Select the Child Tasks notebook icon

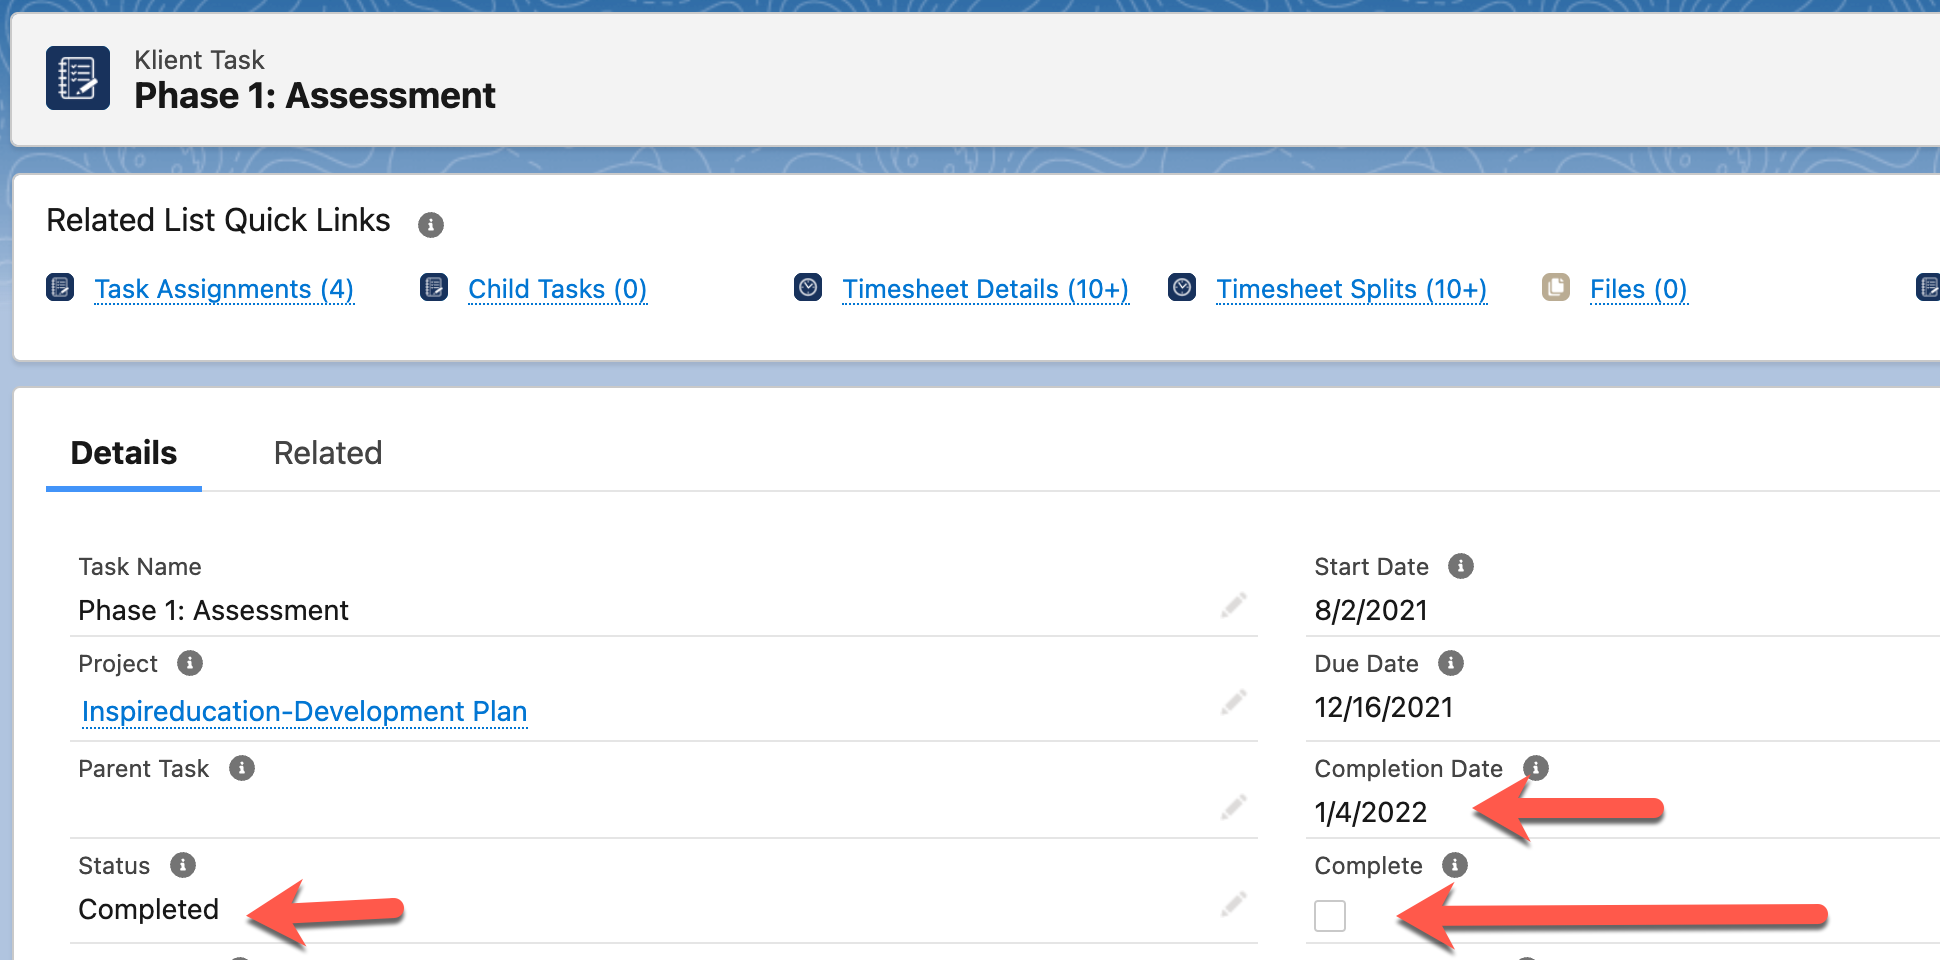coord(434,287)
